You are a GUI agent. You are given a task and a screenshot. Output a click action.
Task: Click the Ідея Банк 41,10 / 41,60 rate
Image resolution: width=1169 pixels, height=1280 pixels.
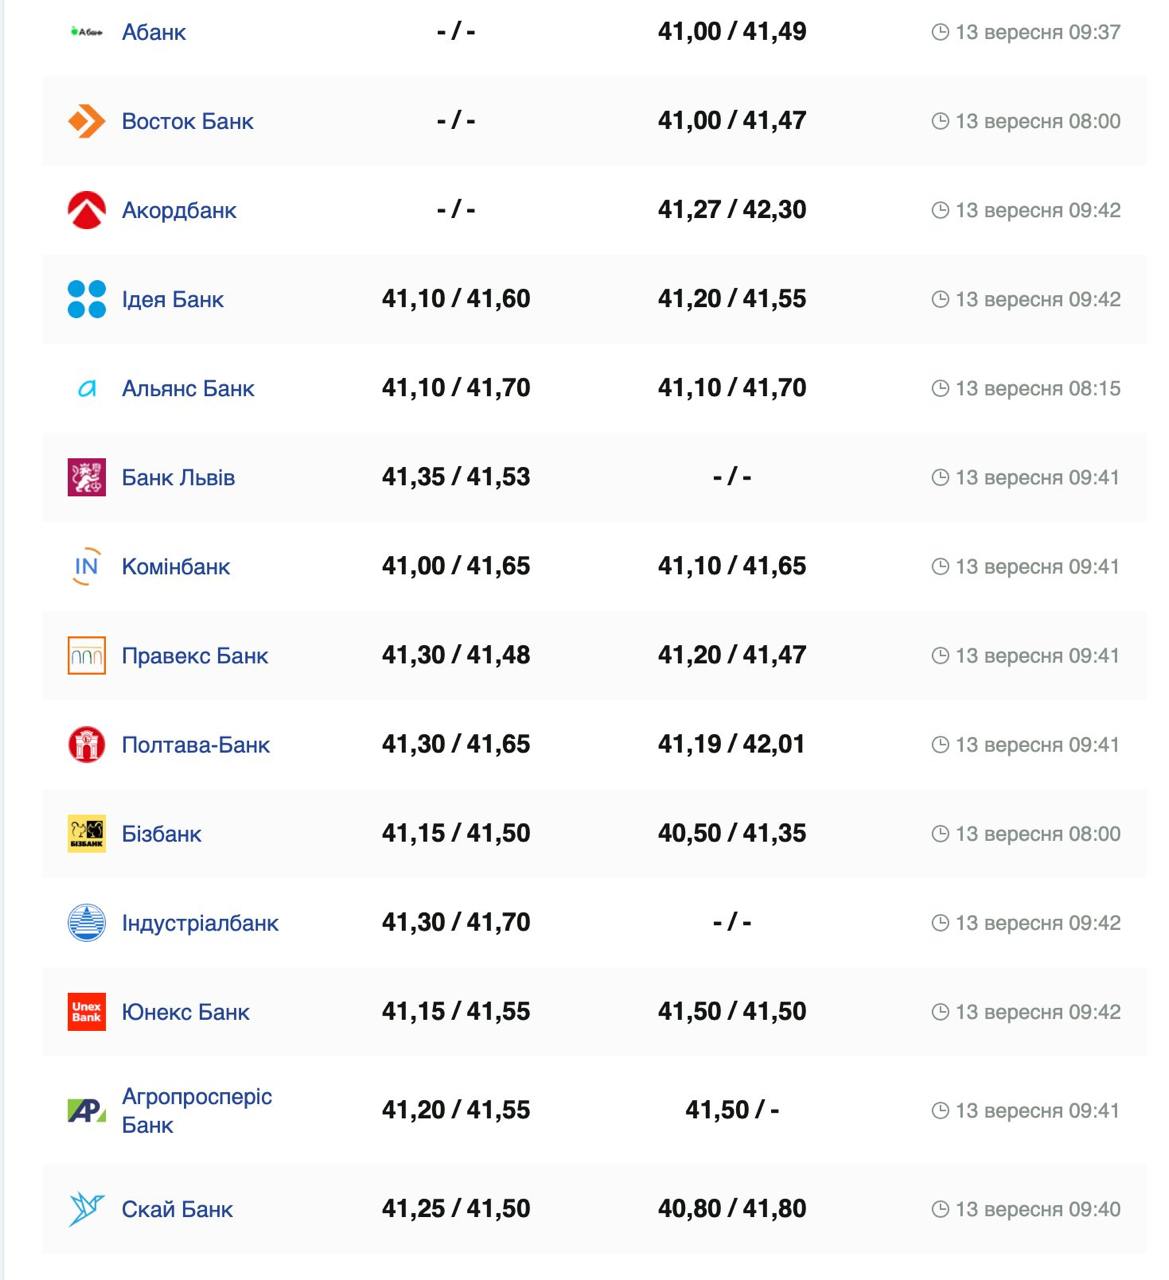(456, 299)
